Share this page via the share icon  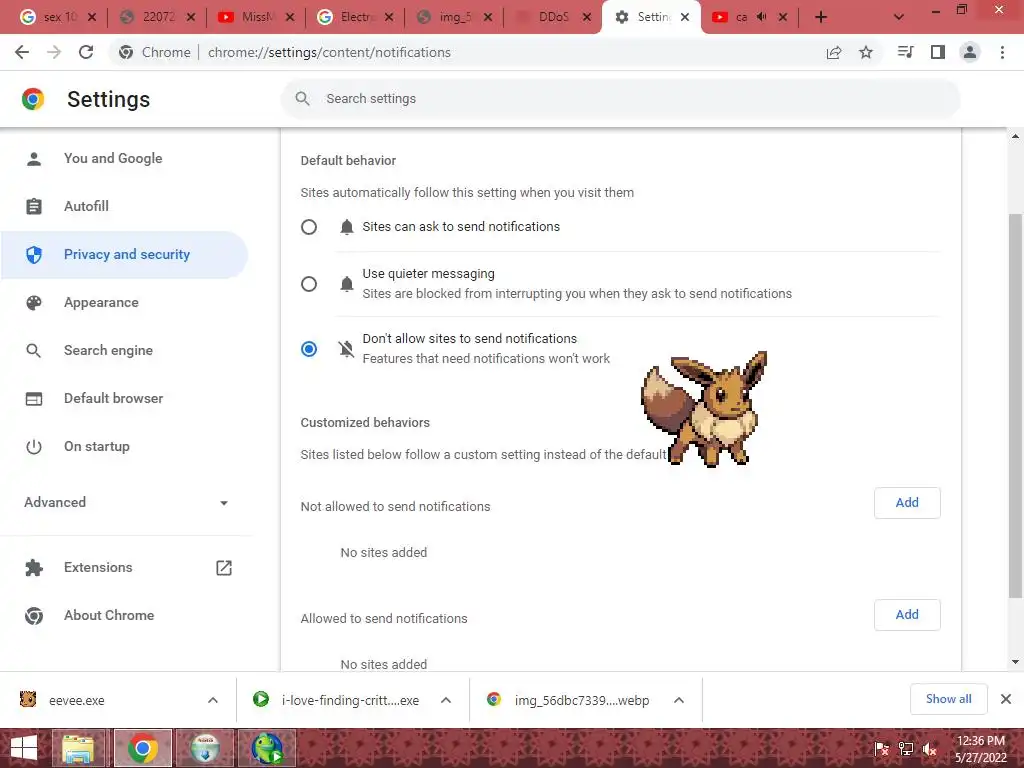tap(833, 52)
